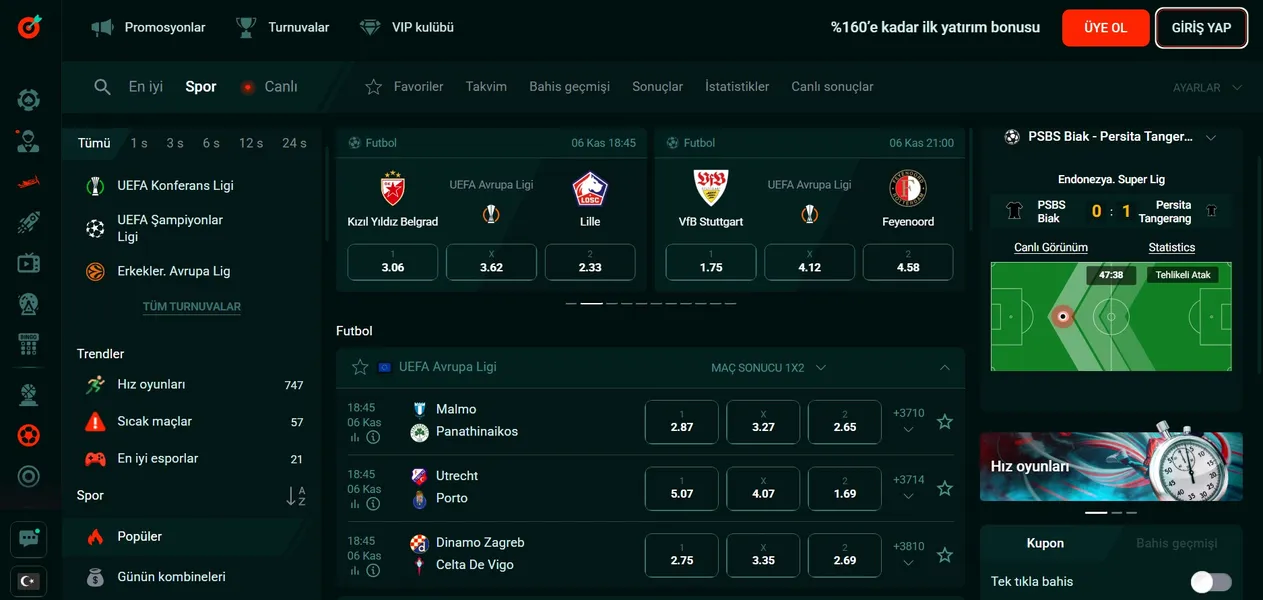Favorite the Dinamo Zagreb vs Celta match
Screen dimensions: 1263x600
(944, 555)
